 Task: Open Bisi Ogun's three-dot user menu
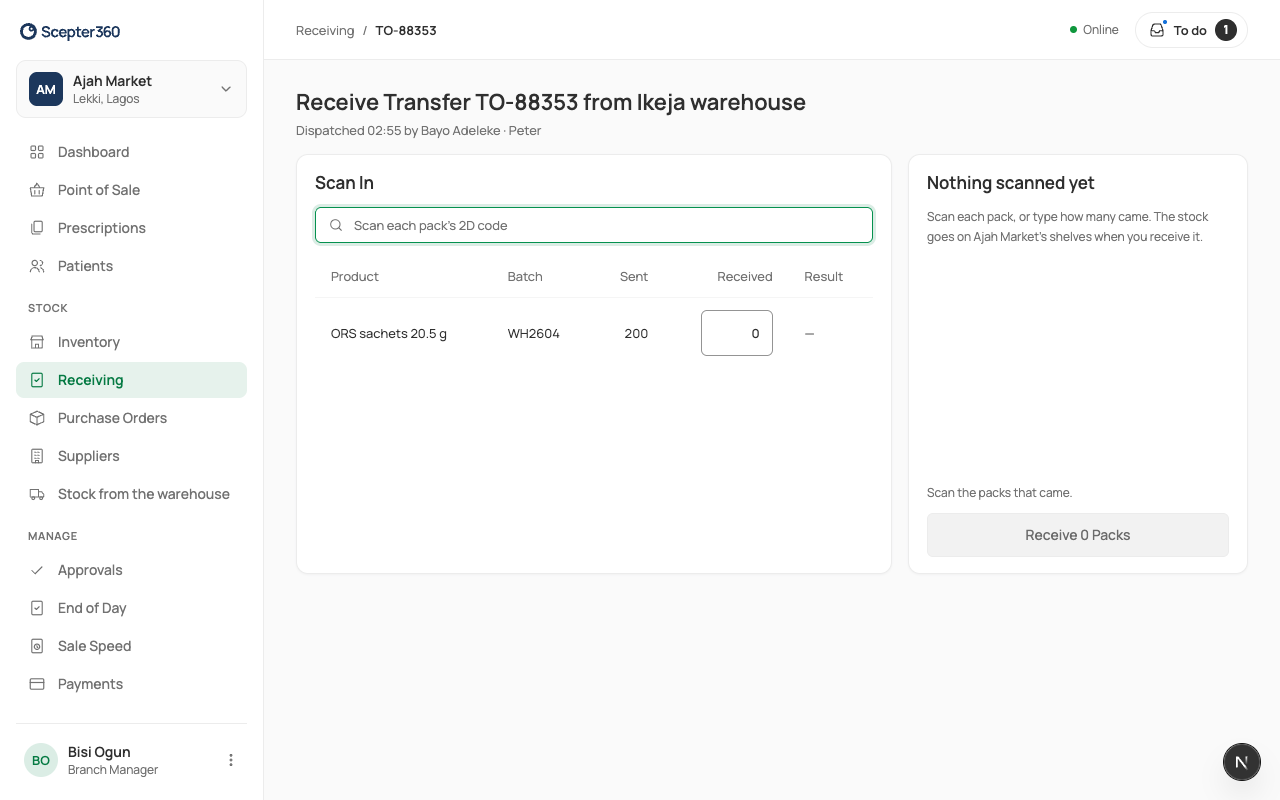pos(231,760)
